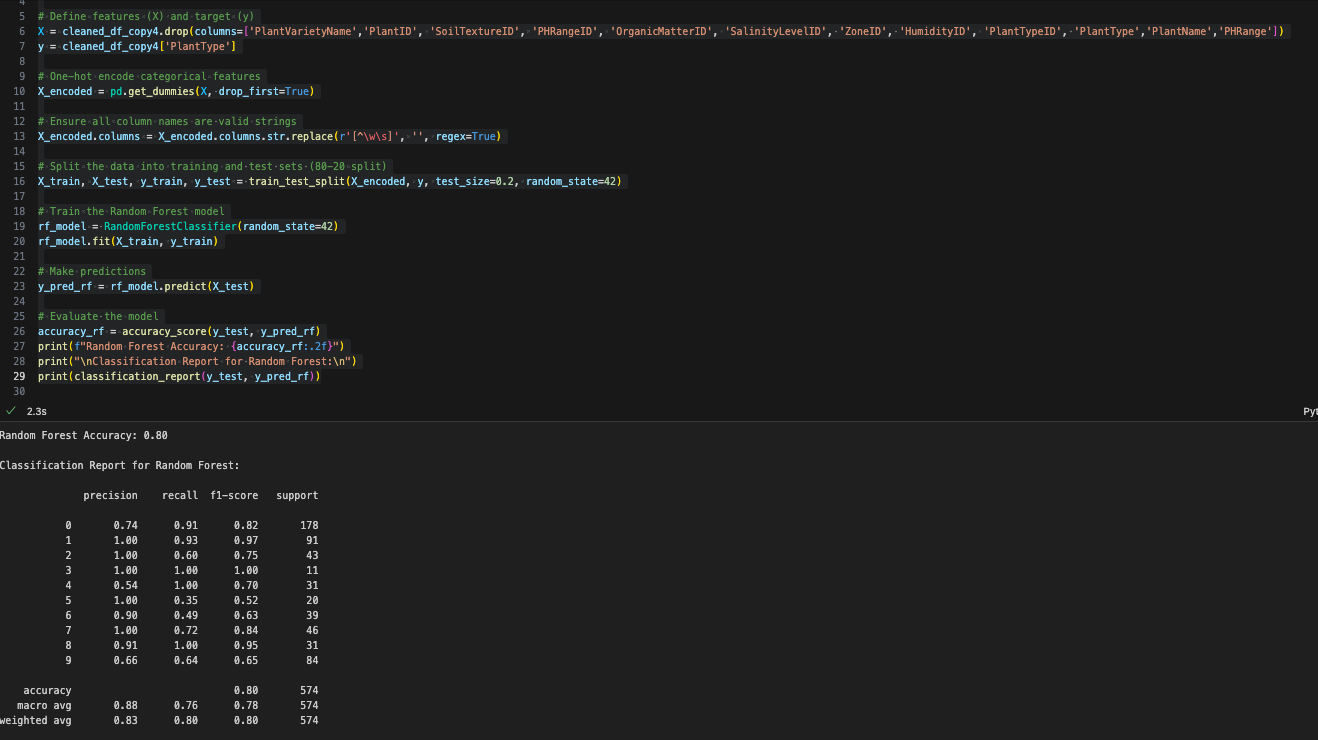Click 'rf_model.predict(X_test)' on line 23
Screen dimensions: 1318x740
182,286
